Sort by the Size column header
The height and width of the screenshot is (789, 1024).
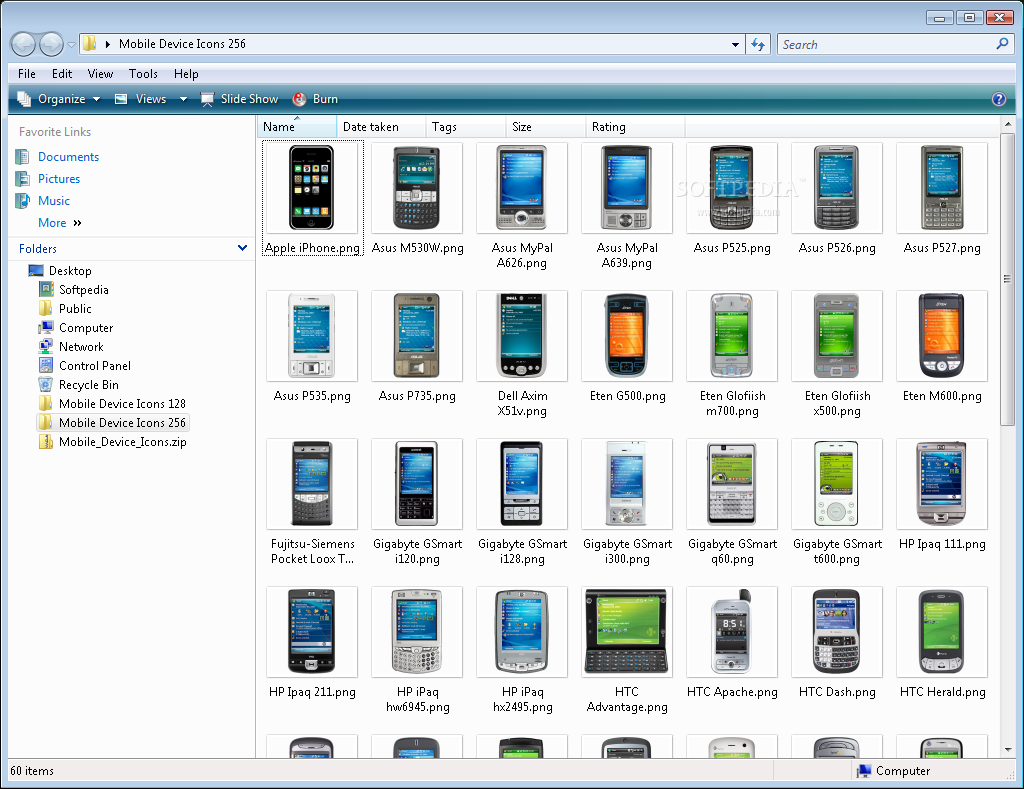pyautogui.click(x=545, y=127)
